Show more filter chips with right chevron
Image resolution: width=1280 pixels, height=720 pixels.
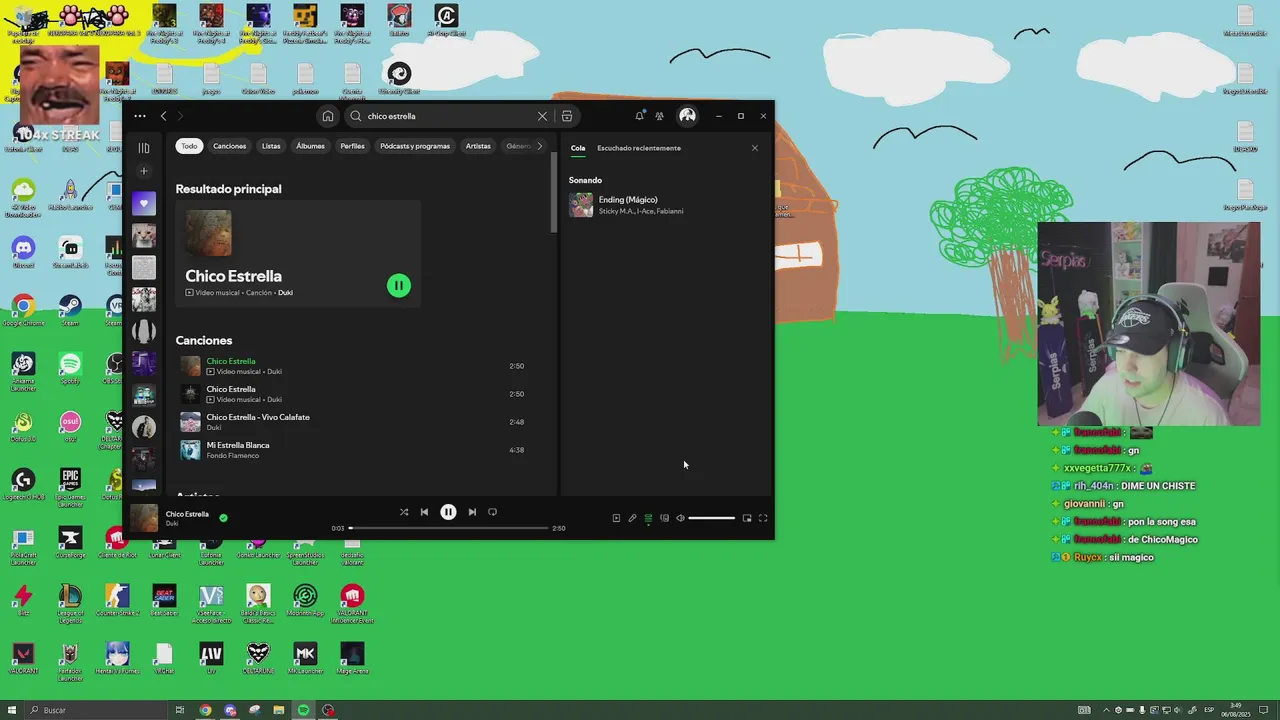[540, 146]
